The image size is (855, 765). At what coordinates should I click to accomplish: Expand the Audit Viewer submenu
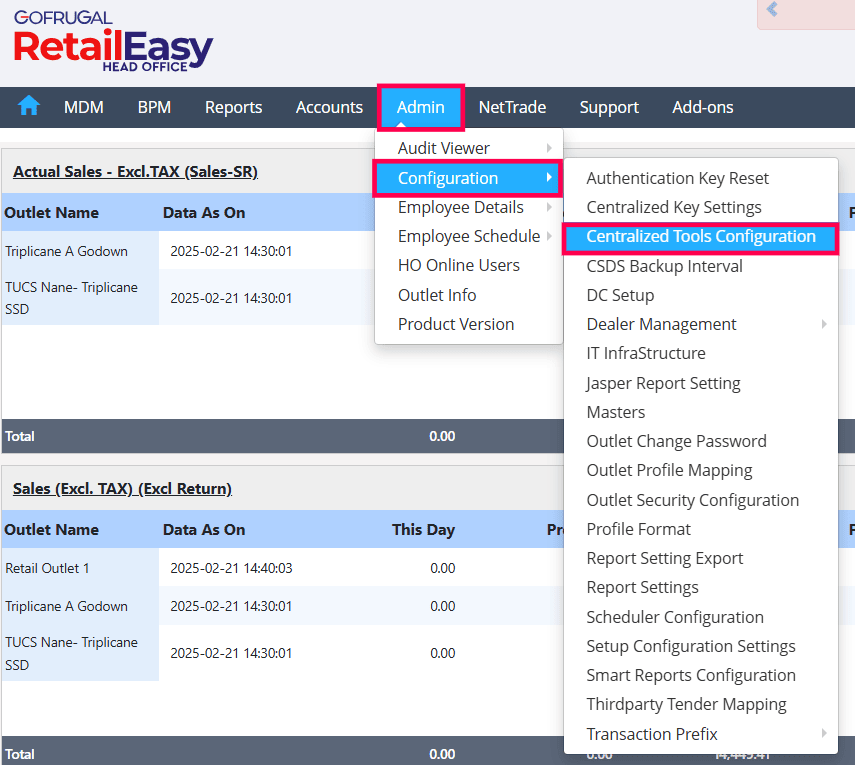click(469, 148)
